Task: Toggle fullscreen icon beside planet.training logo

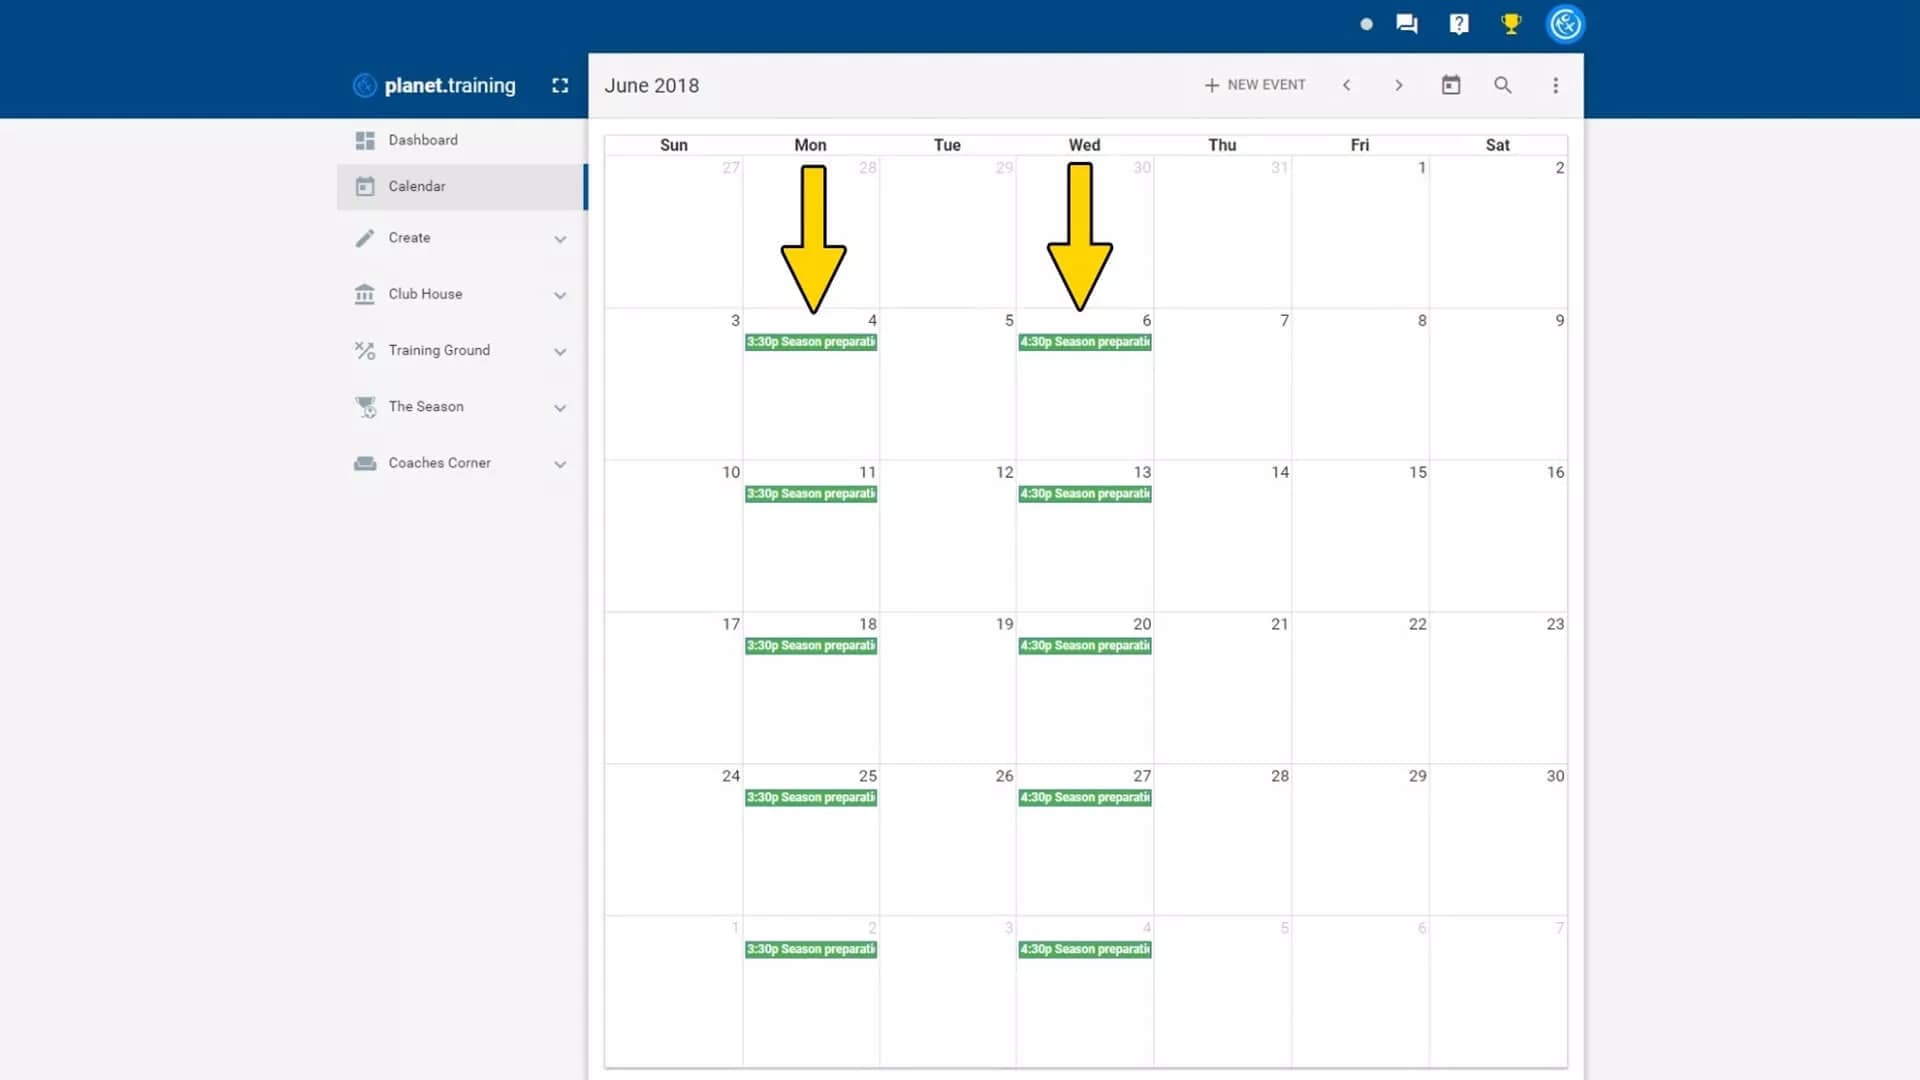Action: [x=560, y=86]
